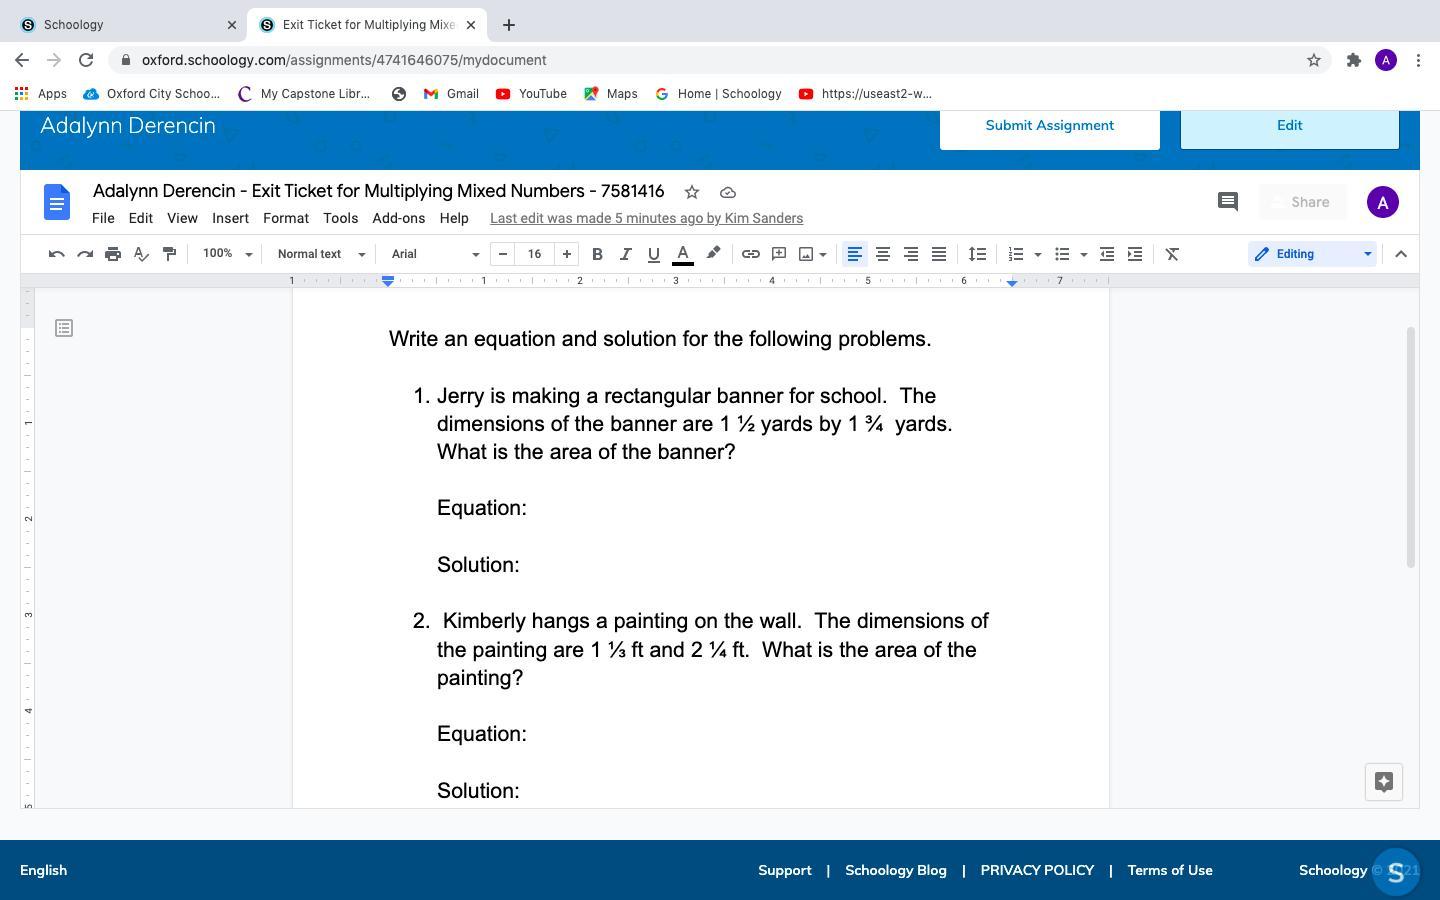1440x900 pixels.
Task: Bookmark this page with star icon
Action: tap(1314, 60)
